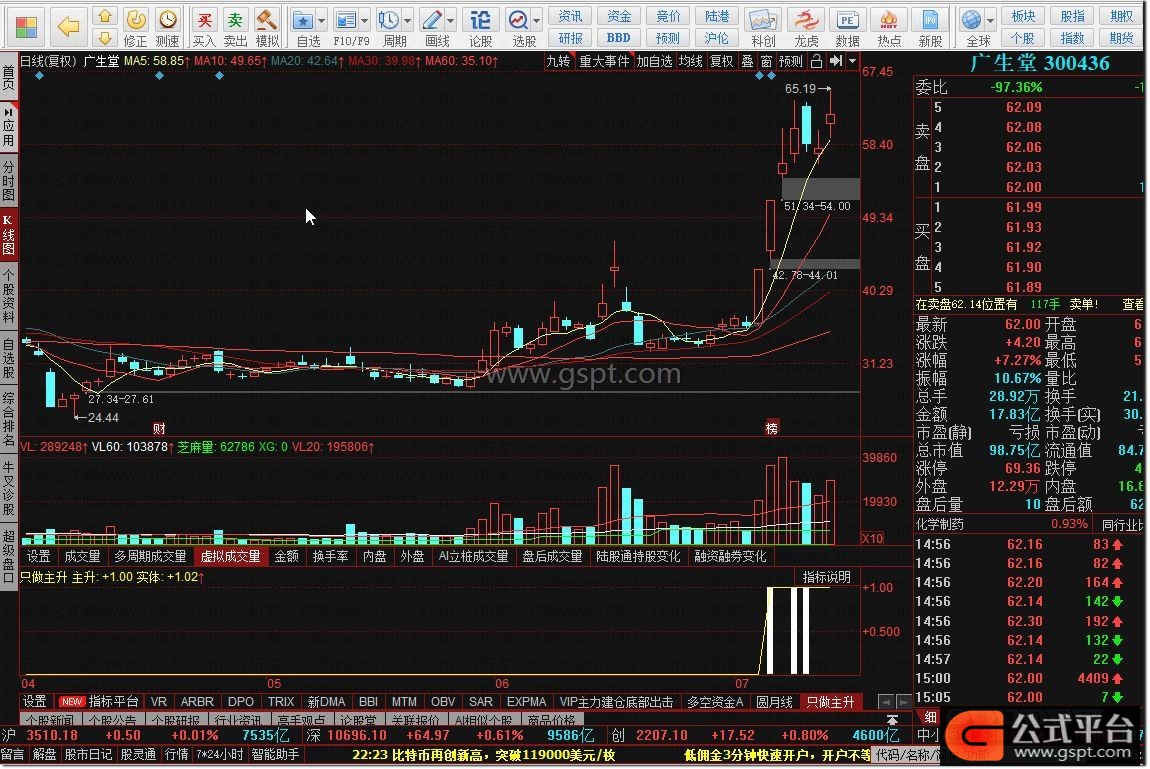
Task: Toggle 均线 moving averages display
Action: tap(691, 62)
